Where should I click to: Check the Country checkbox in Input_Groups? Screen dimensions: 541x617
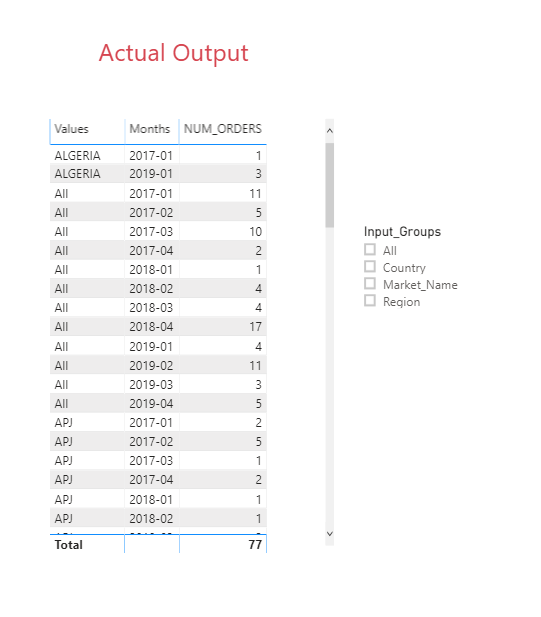370,266
